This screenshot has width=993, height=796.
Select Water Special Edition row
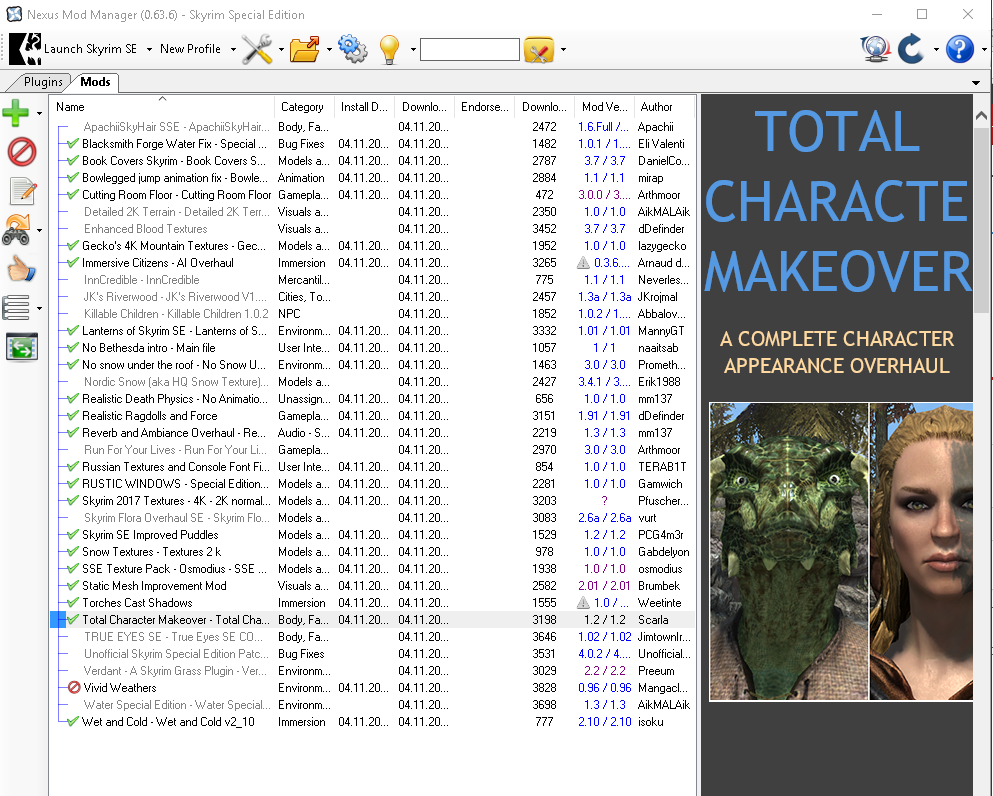[x=372, y=704]
